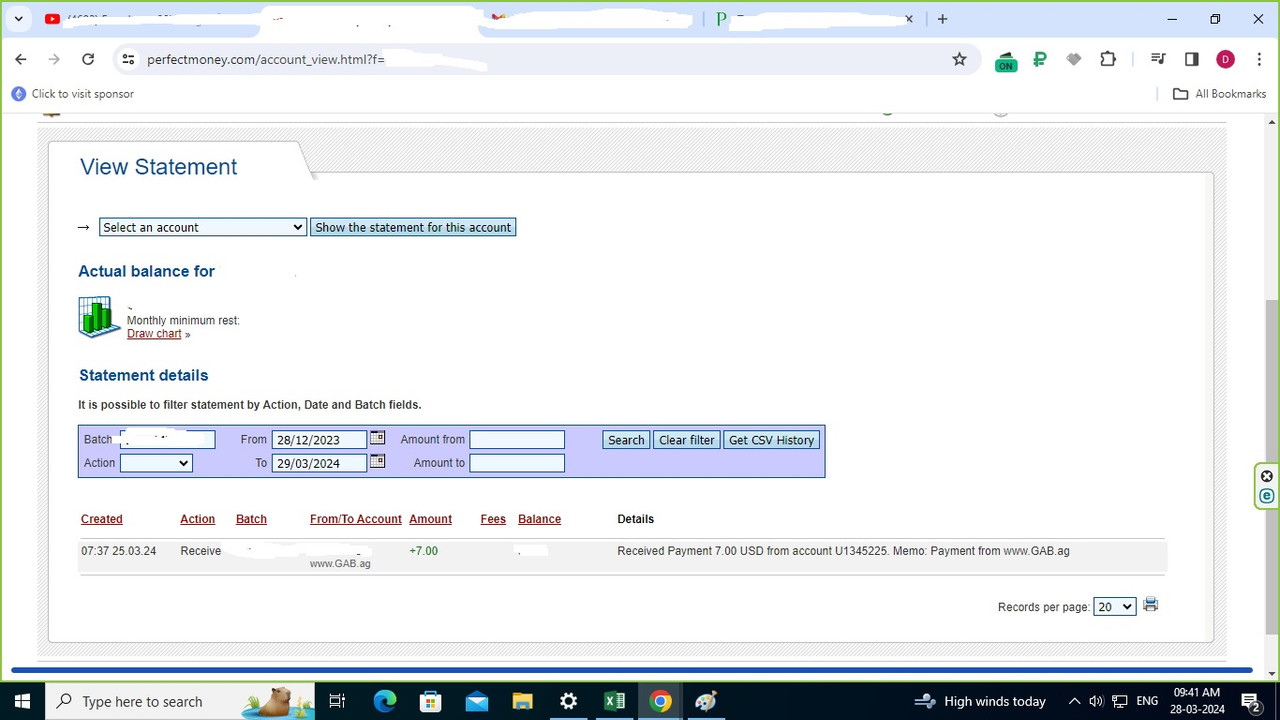This screenshot has width=1280, height=720.
Task: Sort by the Fees column header
Action: coord(493,519)
